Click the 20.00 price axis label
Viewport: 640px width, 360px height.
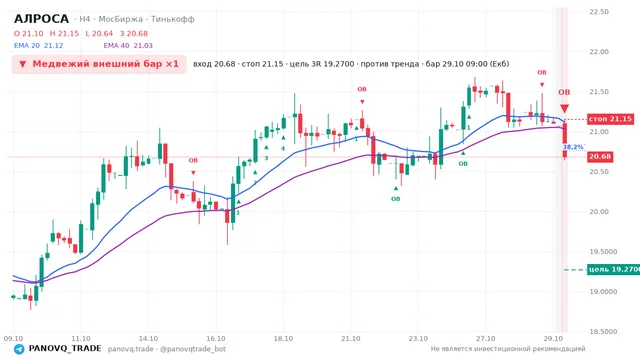[x=599, y=212]
